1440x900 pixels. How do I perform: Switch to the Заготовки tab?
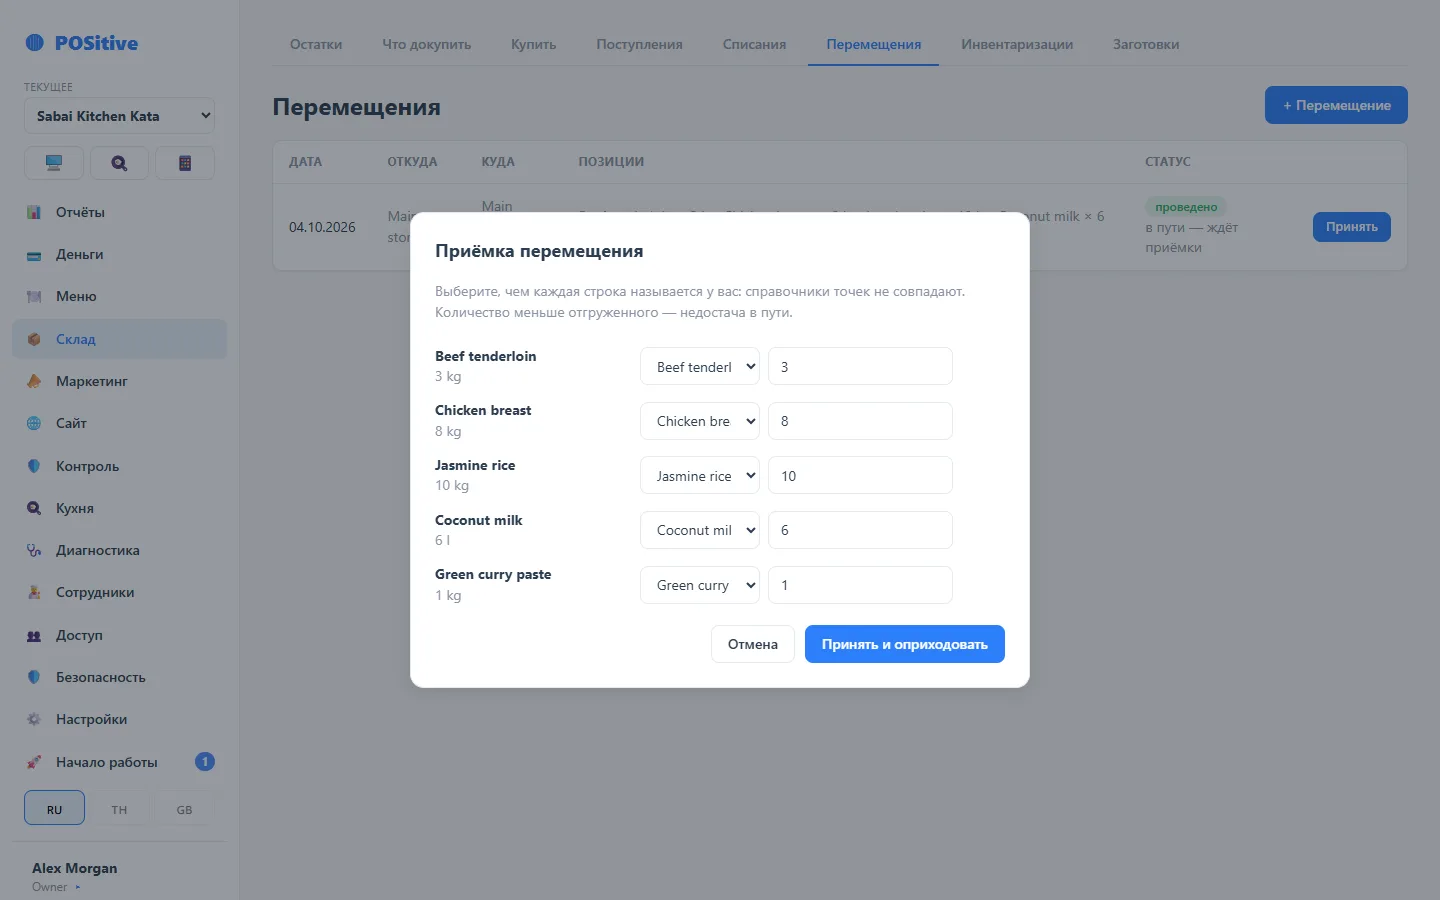click(x=1146, y=44)
